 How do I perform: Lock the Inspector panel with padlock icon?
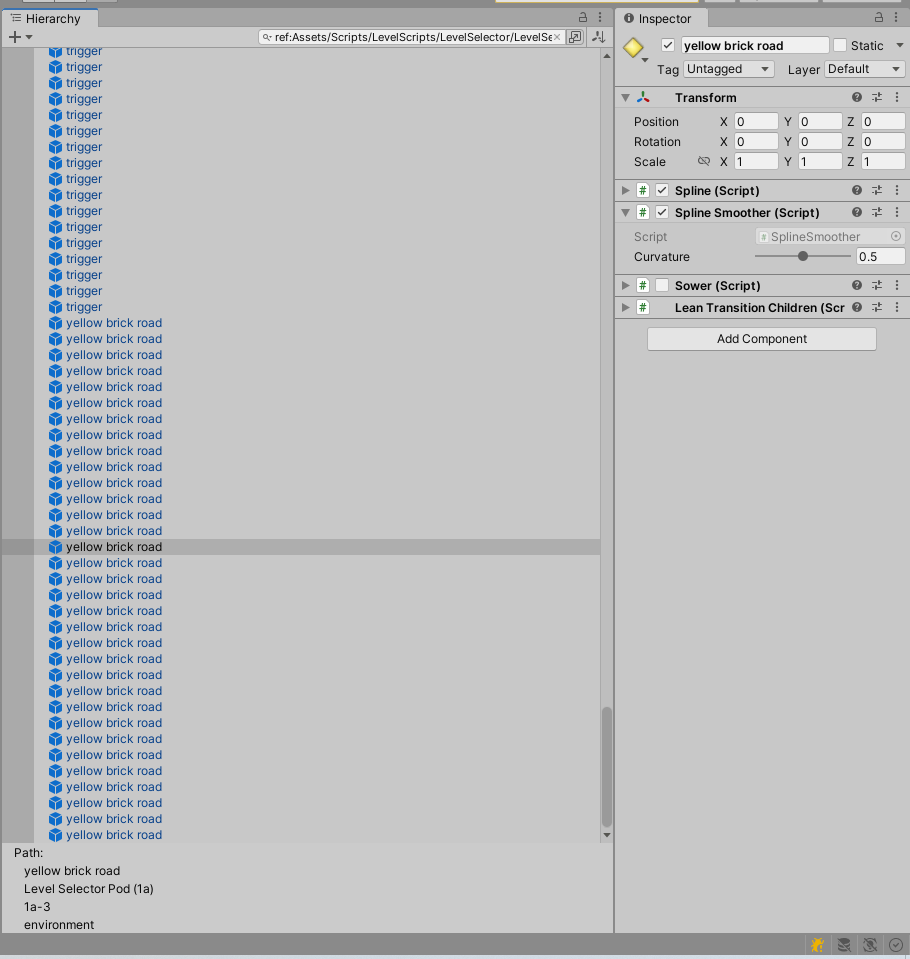(879, 17)
